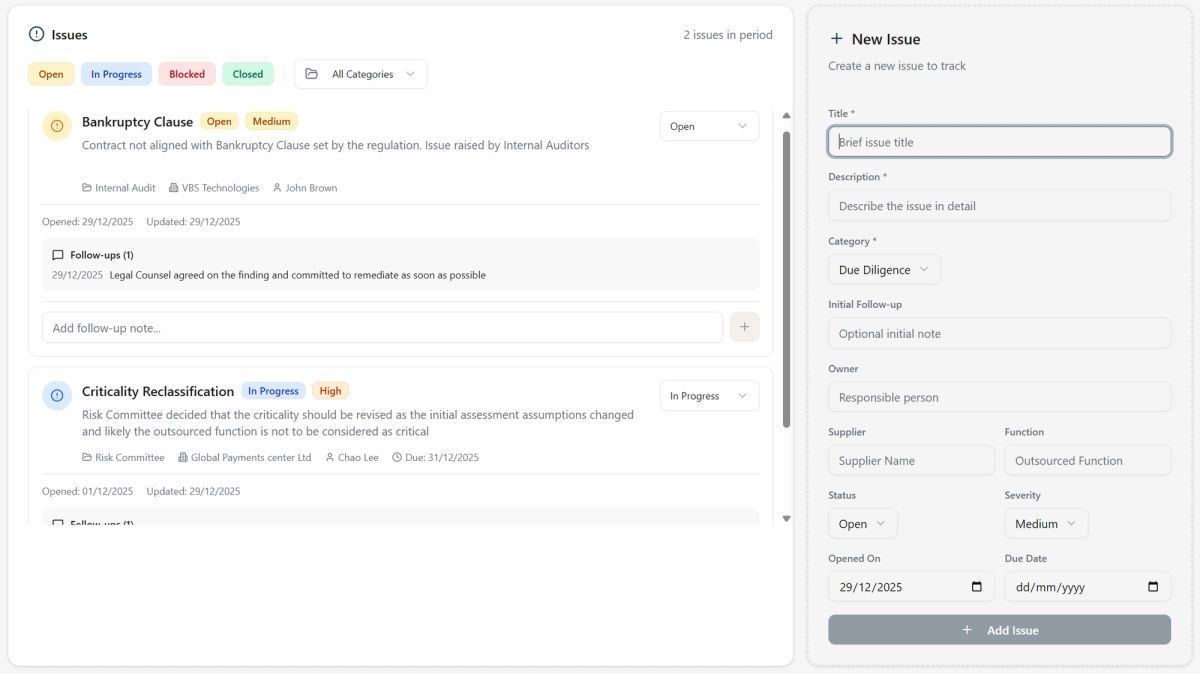Open the All Categories filter dropdown
This screenshot has height=674, width=1200.
click(361, 74)
